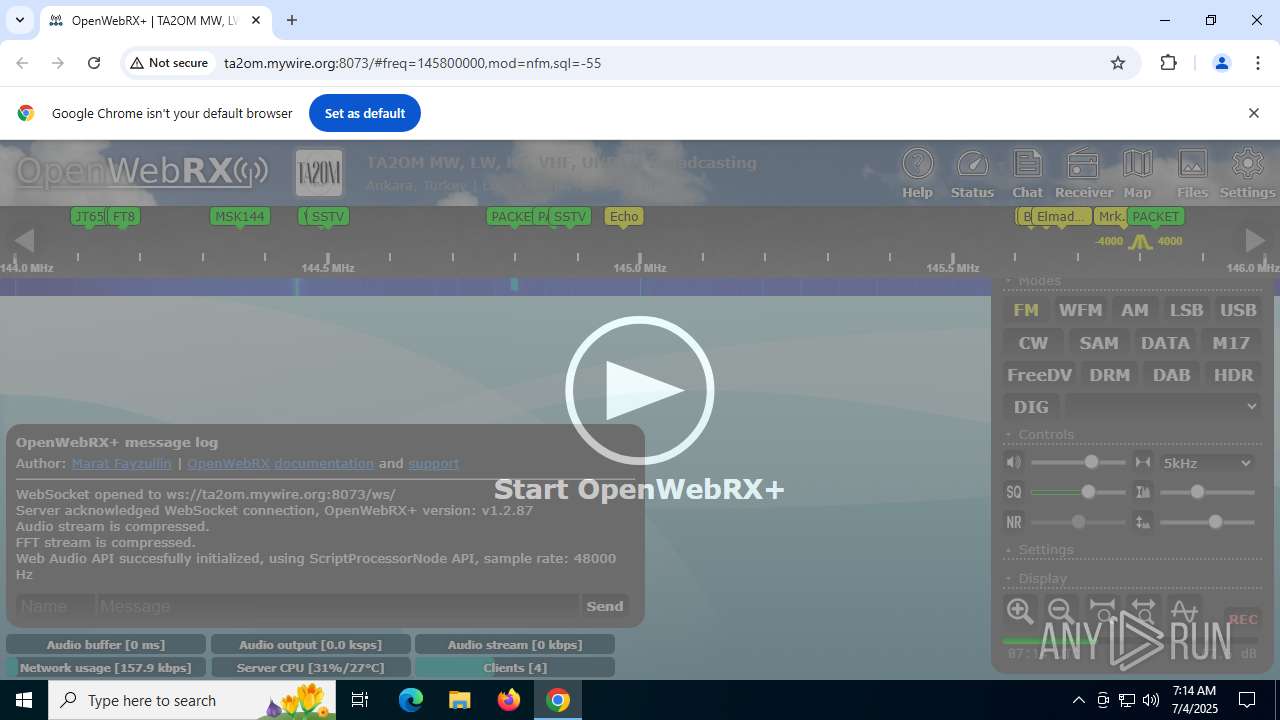Viewport: 1280px width, 720px height.
Task: Jump to the Elmad... bookmark
Action: (1060, 216)
